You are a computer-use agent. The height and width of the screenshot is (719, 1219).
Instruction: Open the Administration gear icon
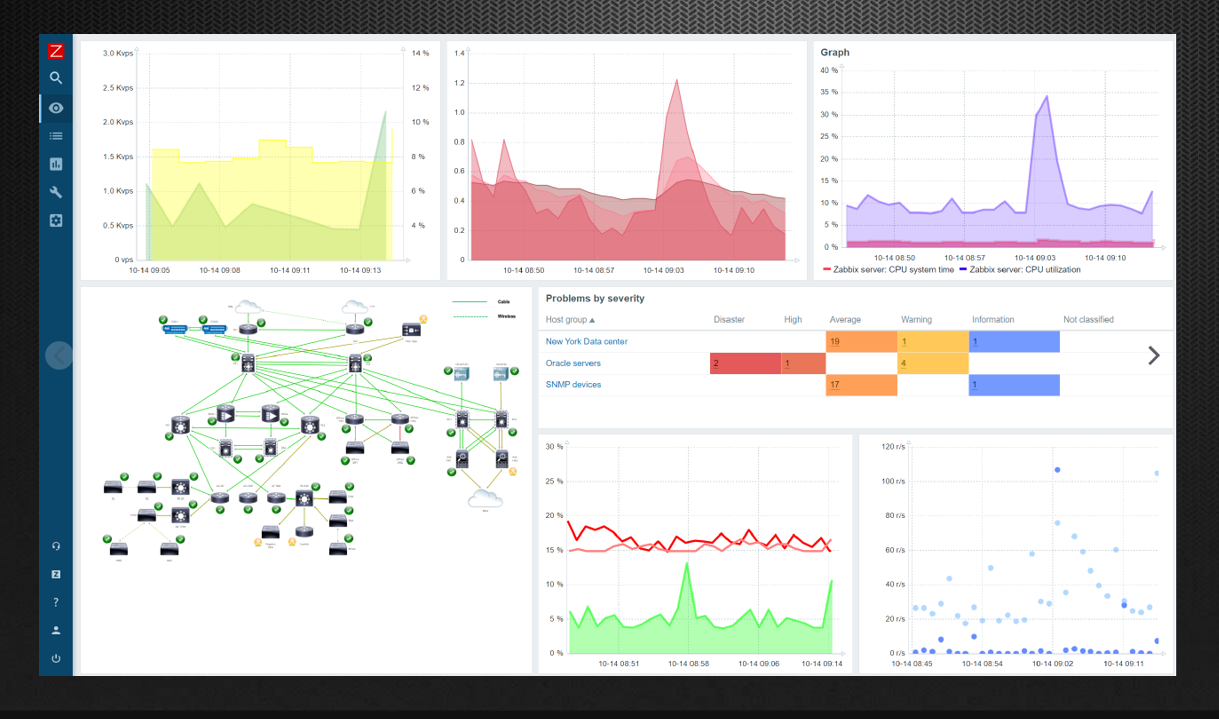(x=56, y=220)
